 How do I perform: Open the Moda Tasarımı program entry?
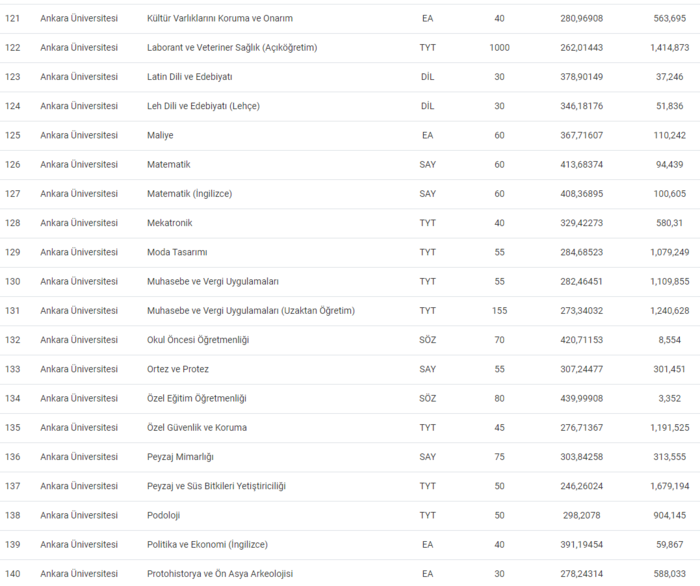point(177,252)
